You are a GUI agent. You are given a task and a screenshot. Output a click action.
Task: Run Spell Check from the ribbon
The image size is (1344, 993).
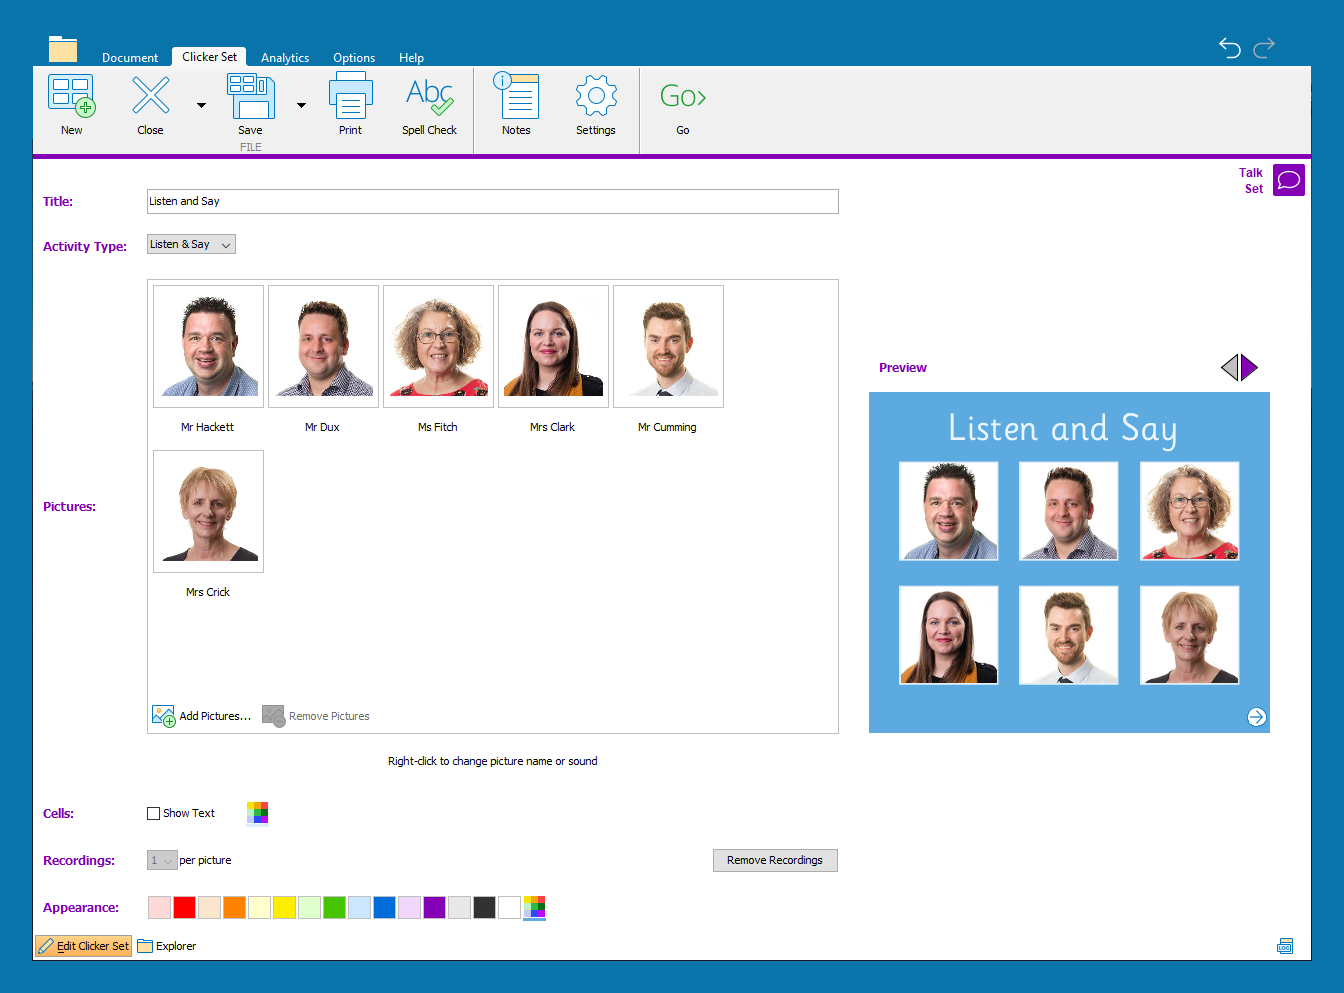[429, 97]
